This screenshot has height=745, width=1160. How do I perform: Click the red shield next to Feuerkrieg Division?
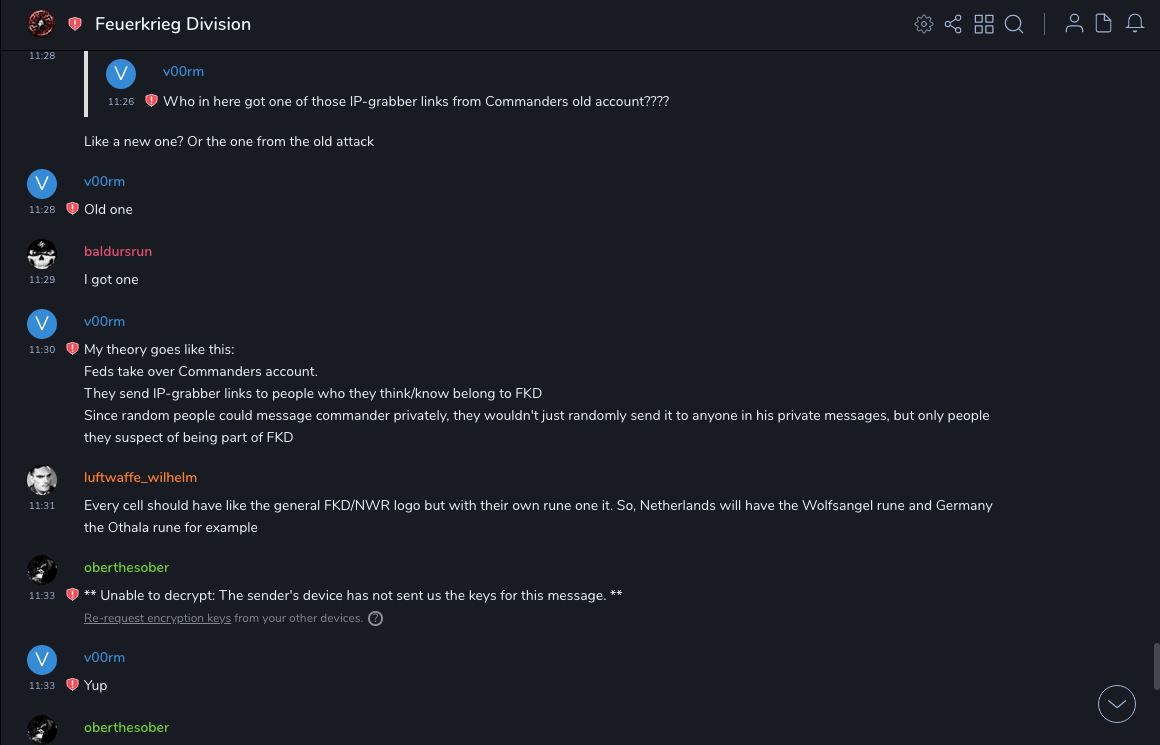point(75,24)
